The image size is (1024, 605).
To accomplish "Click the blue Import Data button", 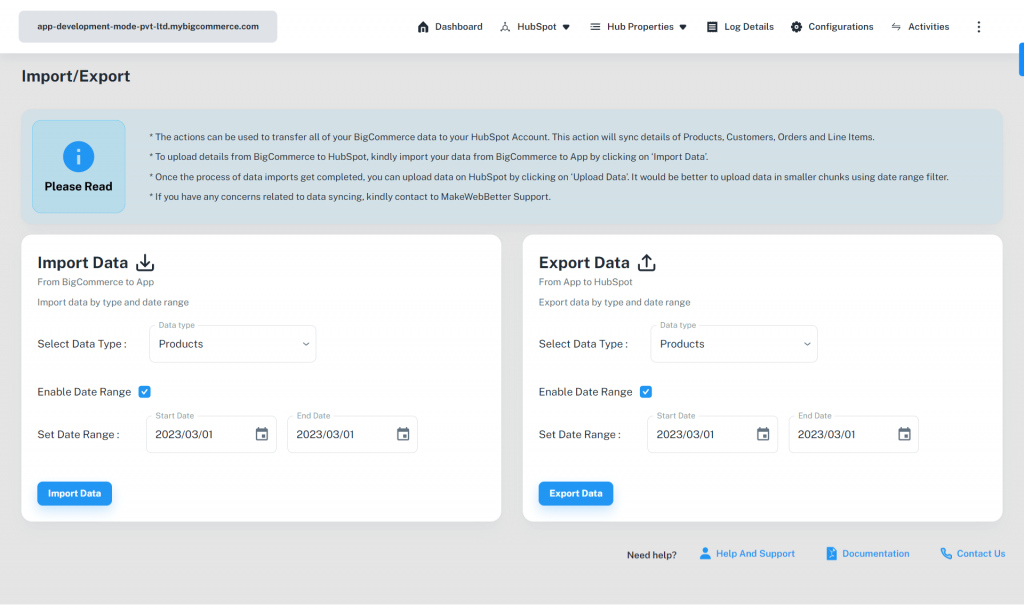I will click(74, 493).
